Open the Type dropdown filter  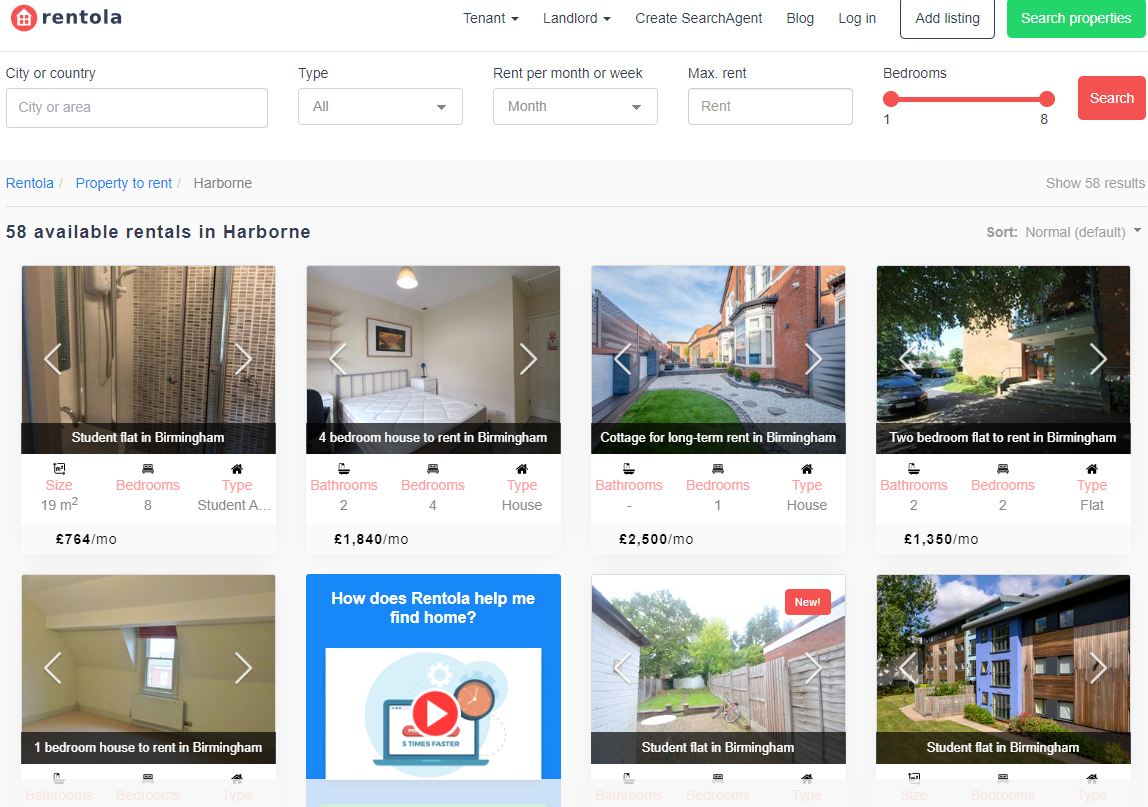pos(380,107)
